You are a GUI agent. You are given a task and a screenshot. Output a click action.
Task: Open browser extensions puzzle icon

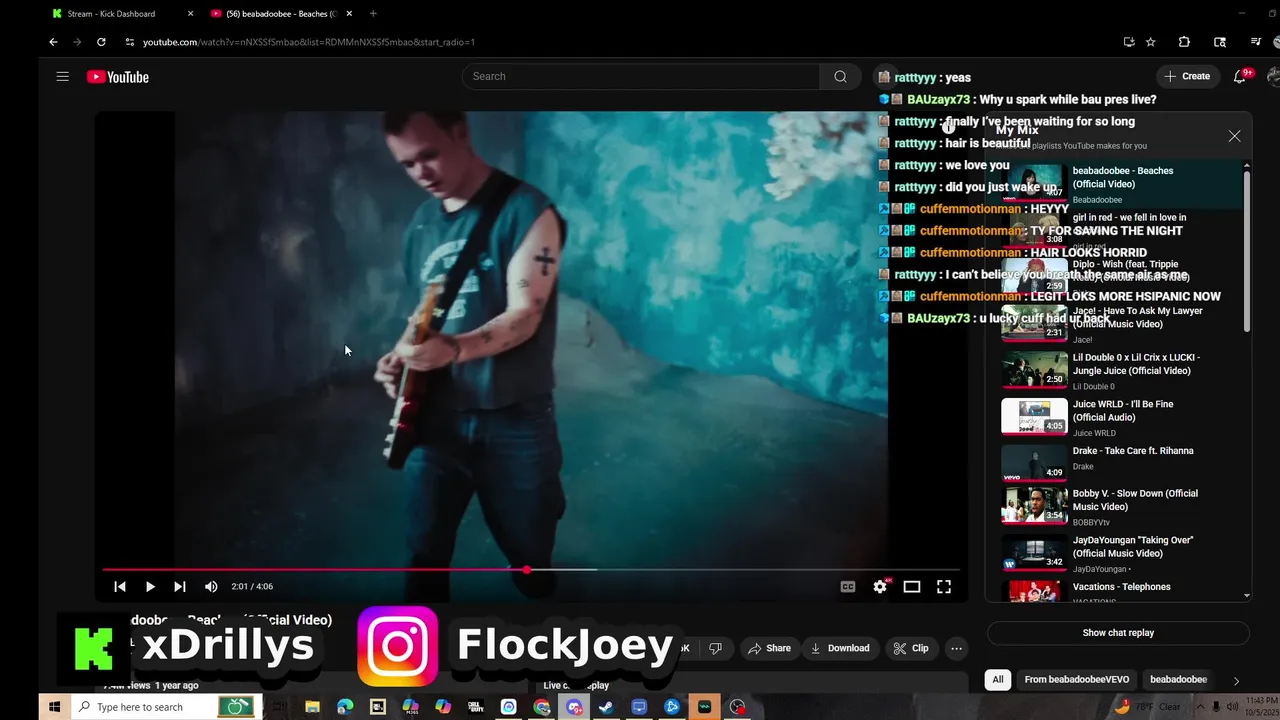(x=1184, y=42)
